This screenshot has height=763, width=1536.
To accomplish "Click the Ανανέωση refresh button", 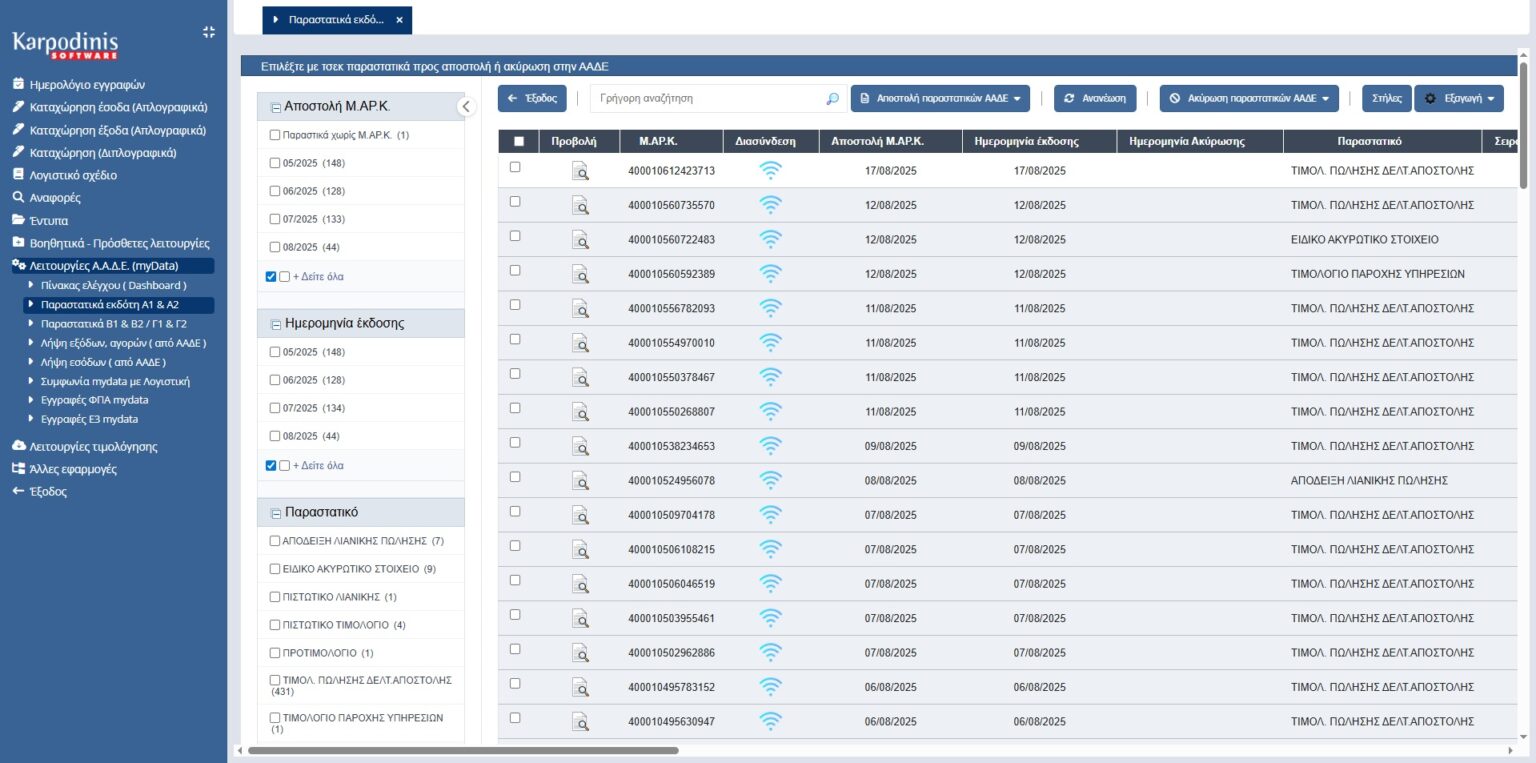I will pyautogui.click(x=1095, y=99).
